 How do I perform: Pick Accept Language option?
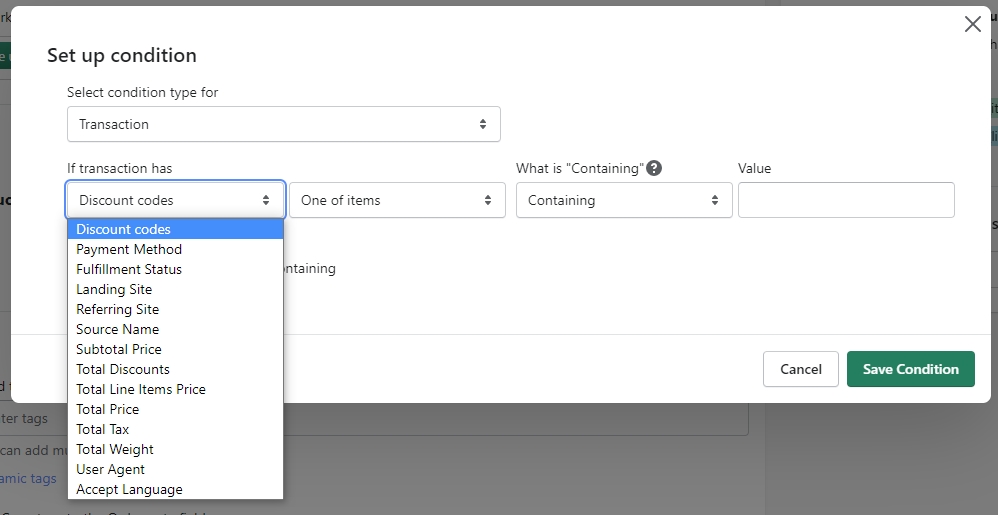pyautogui.click(x=129, y=489)
